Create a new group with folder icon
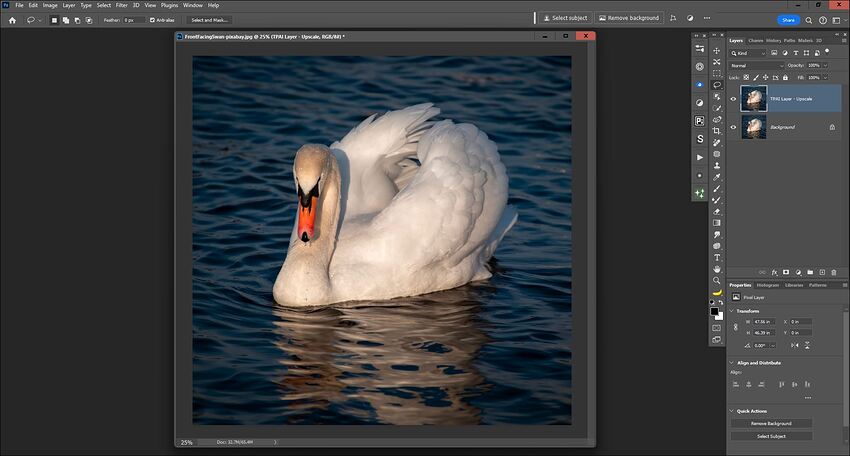Screen dimensions: 850x456 (810, 272)
